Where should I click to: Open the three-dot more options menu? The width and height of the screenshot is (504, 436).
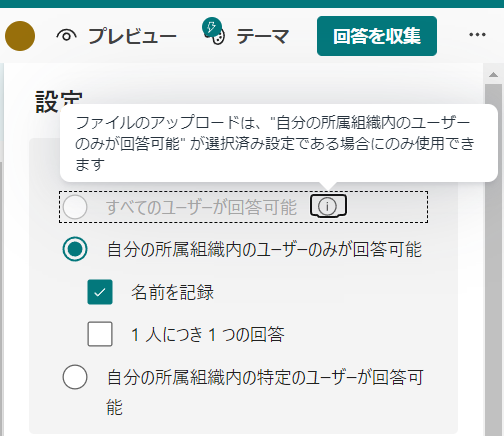click(x=477, y=35)
